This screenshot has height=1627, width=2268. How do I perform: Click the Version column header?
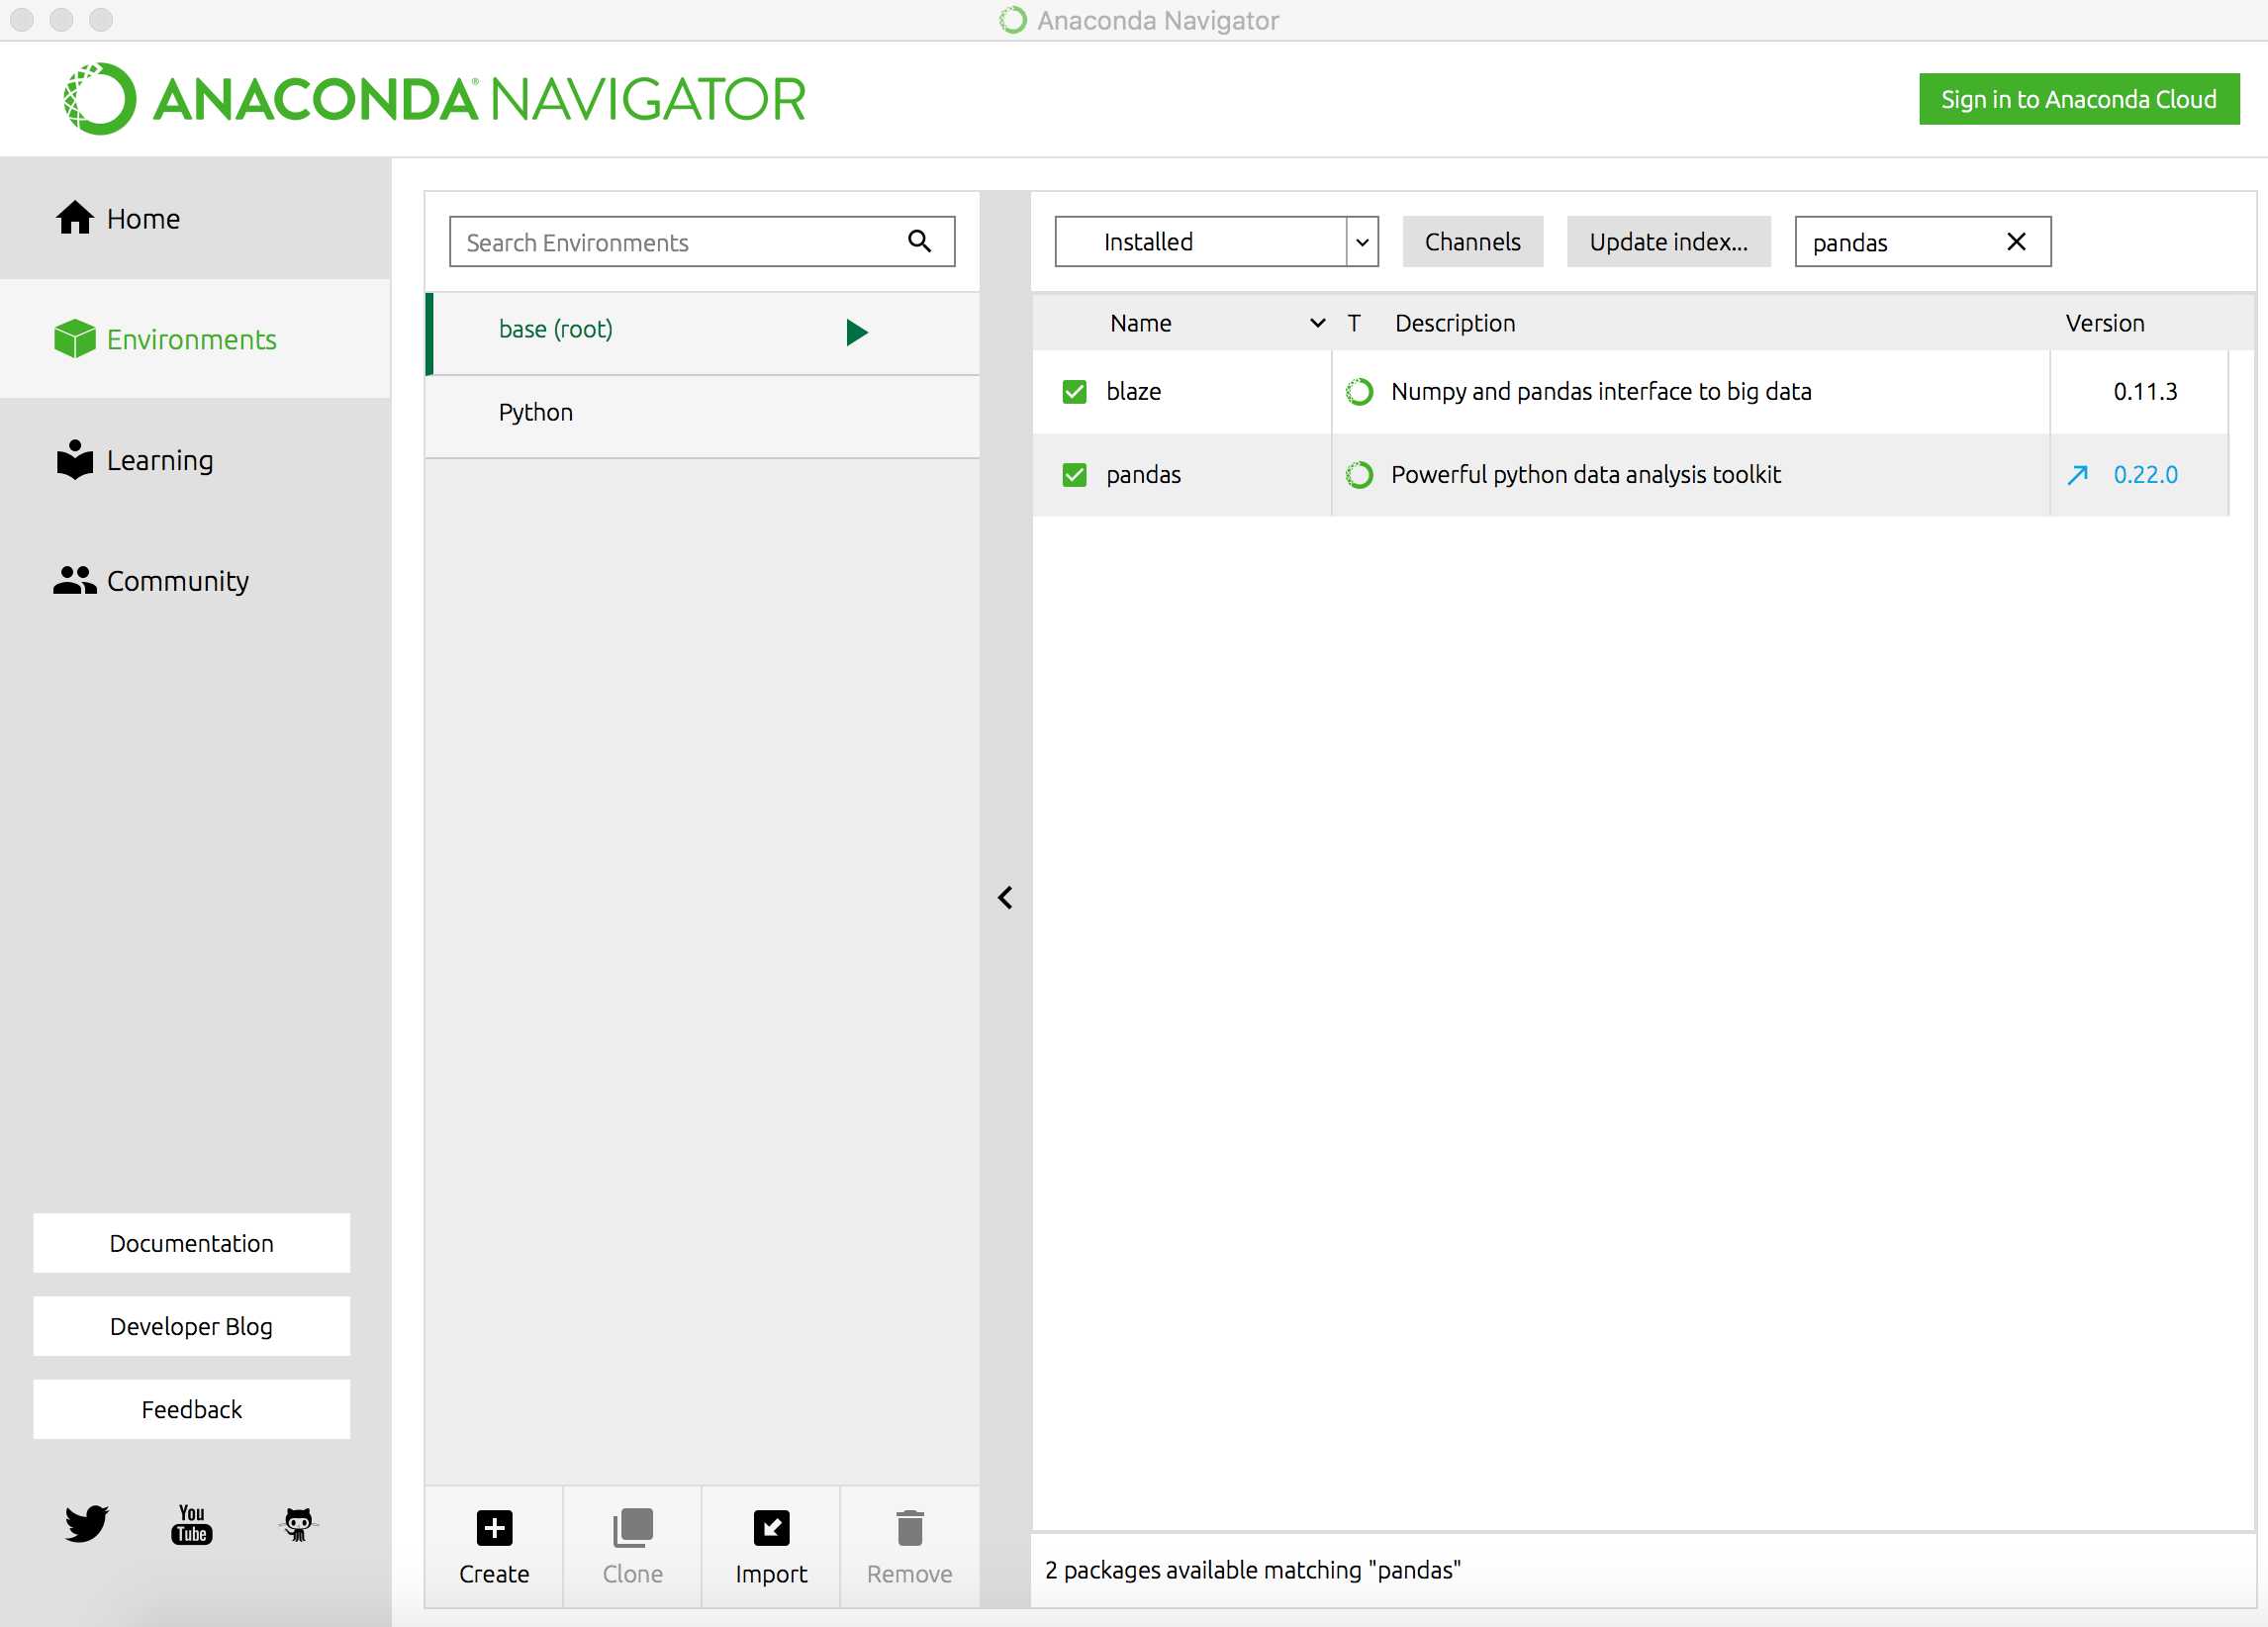point(2104,322)
